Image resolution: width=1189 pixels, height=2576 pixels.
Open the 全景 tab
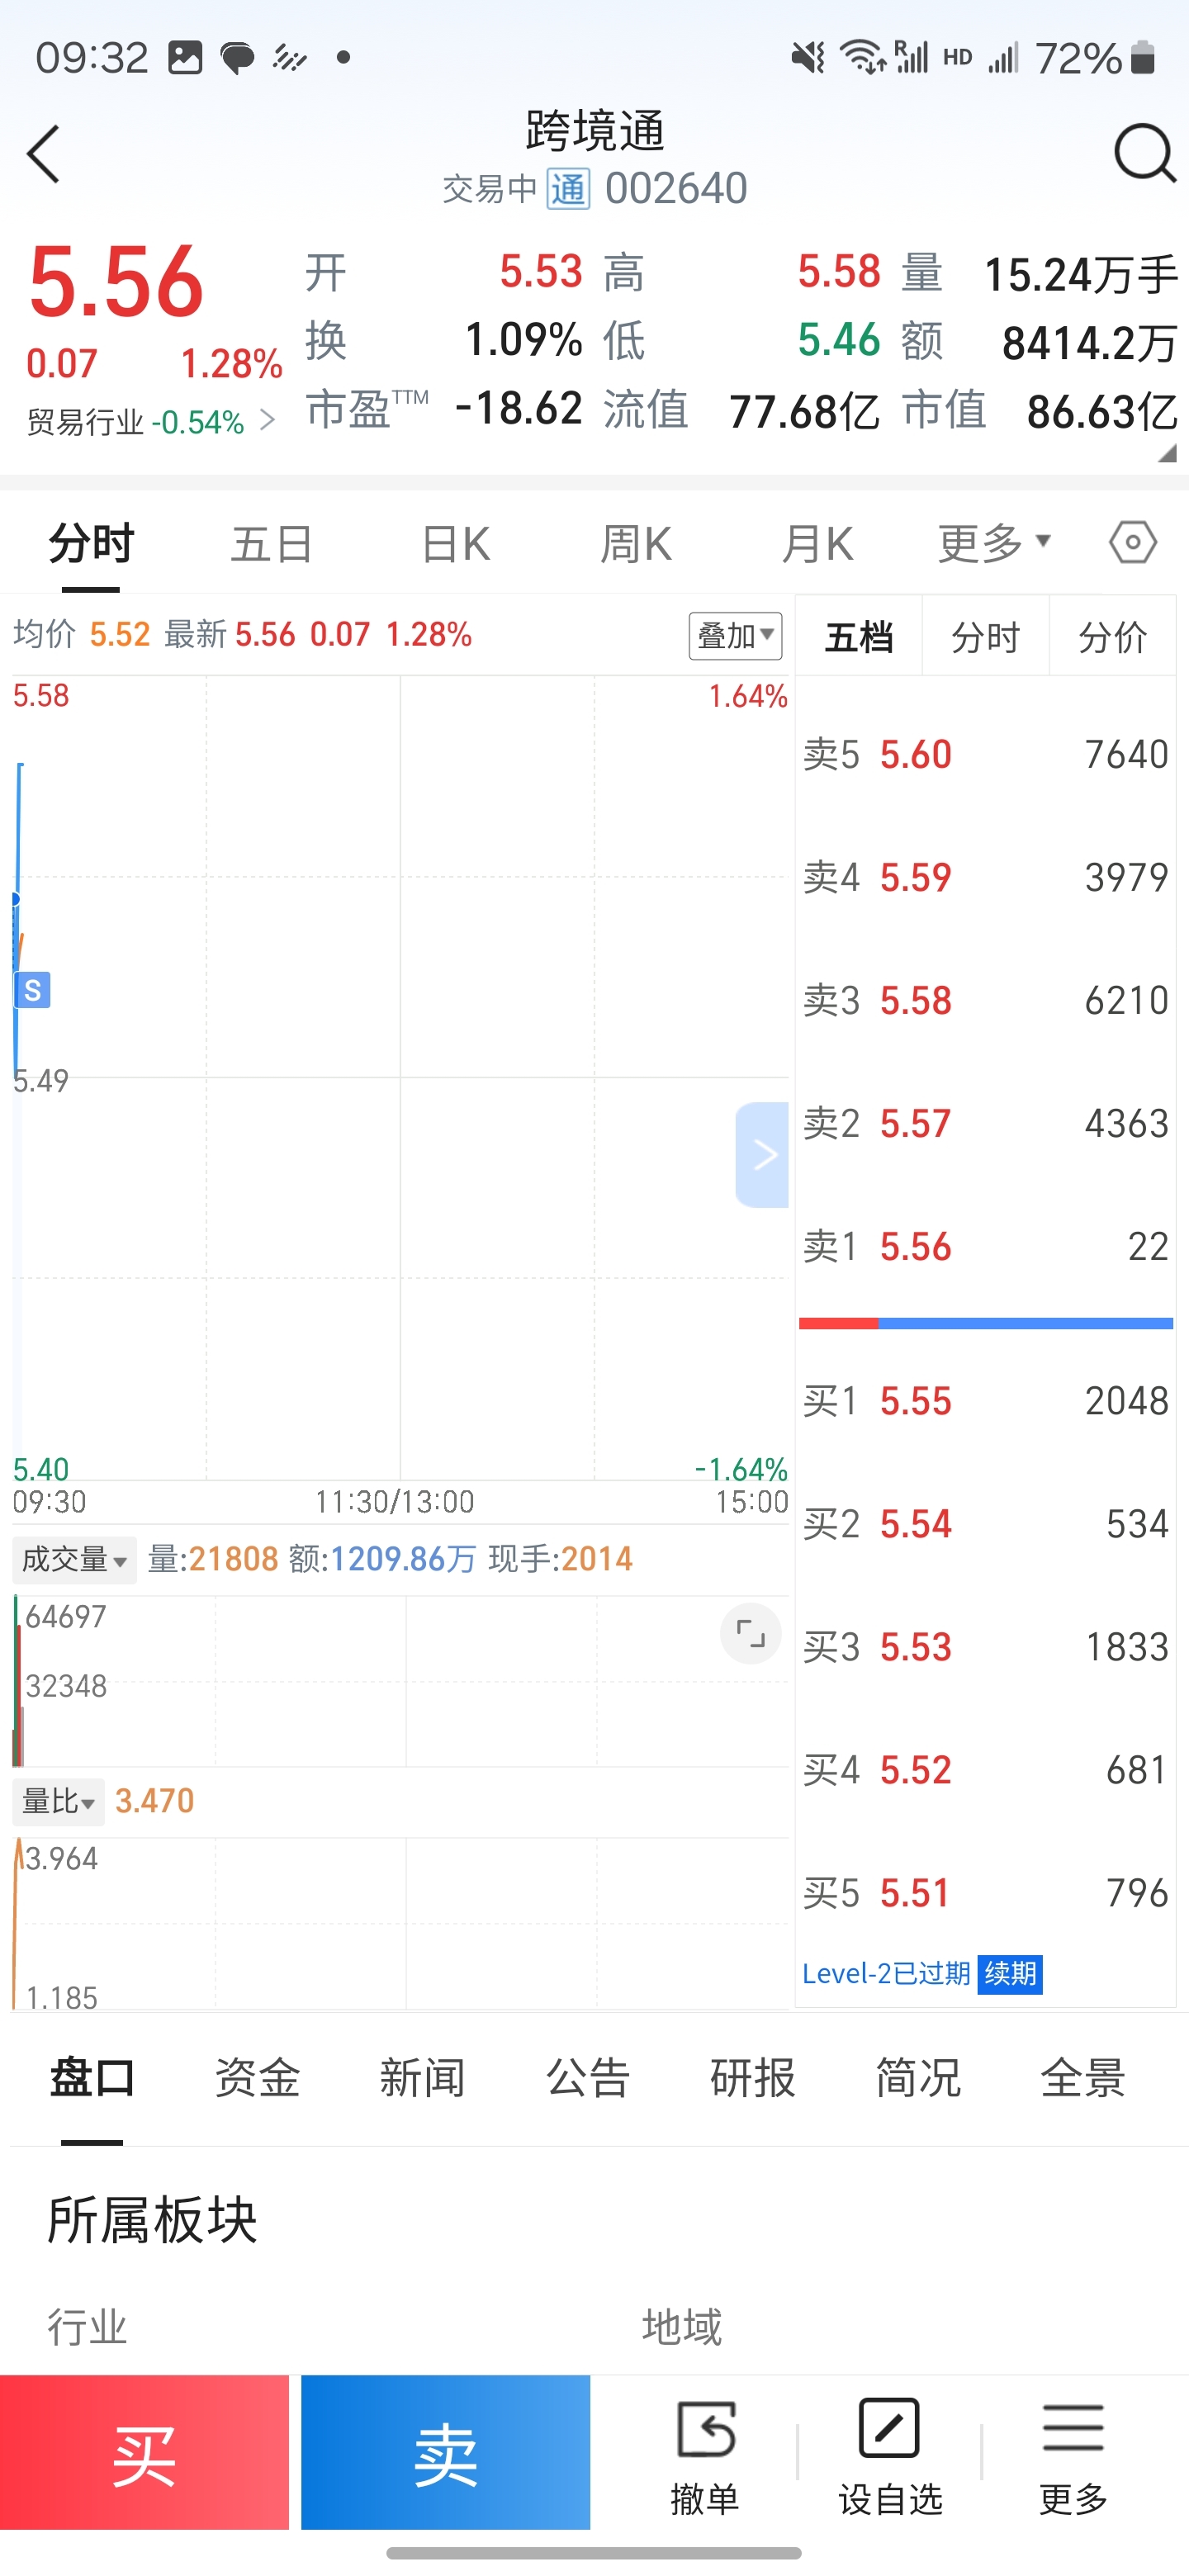(1083, 2078)
